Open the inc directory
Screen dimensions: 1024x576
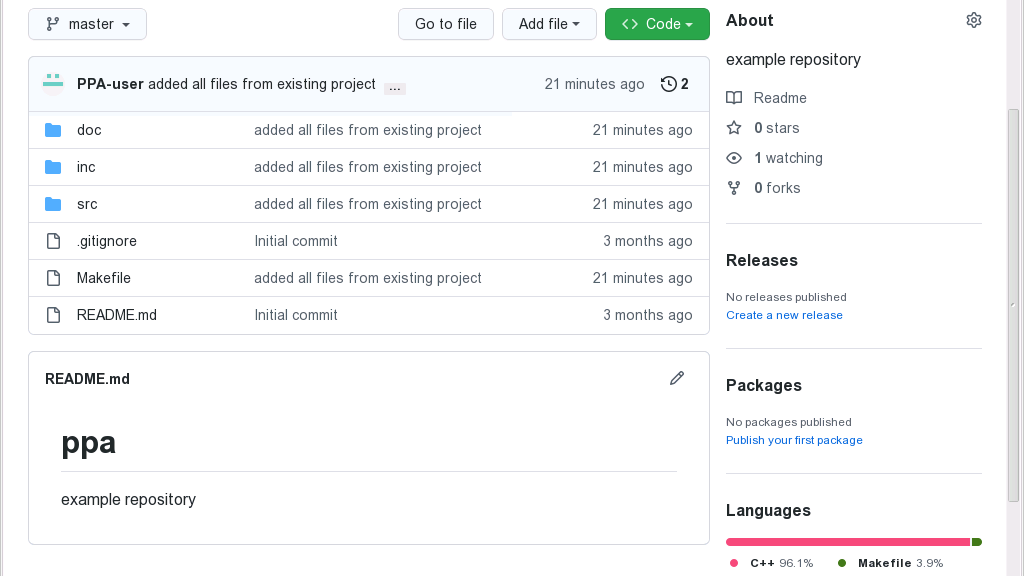tap(86, 167)
